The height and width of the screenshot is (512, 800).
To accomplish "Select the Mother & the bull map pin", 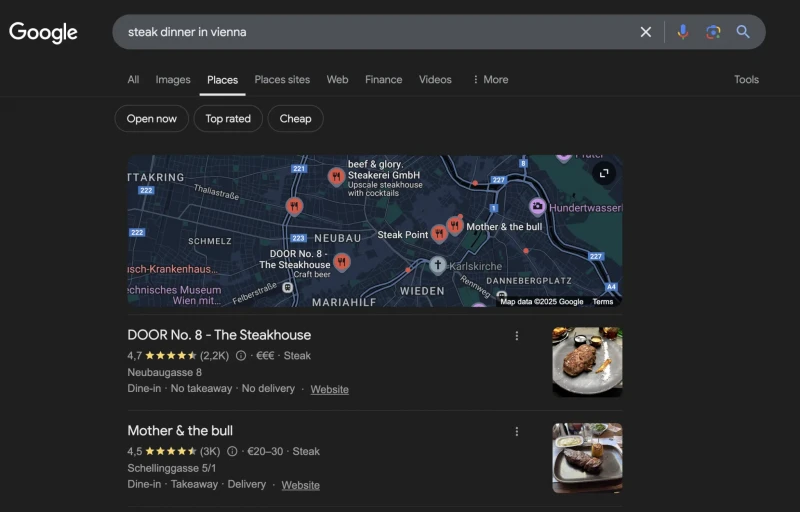I will coord(455,225).
